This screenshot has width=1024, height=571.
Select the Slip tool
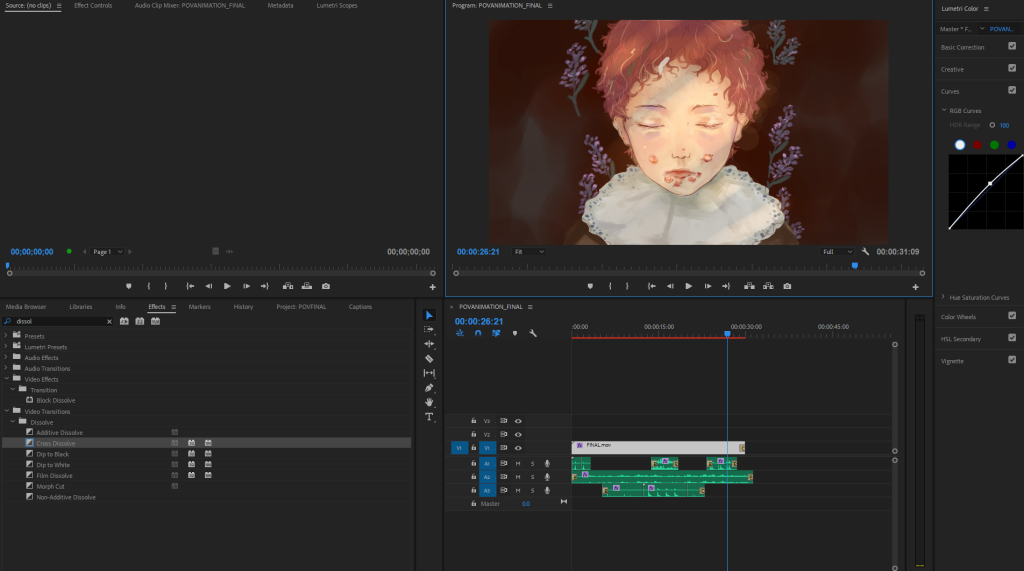point(429,373)
